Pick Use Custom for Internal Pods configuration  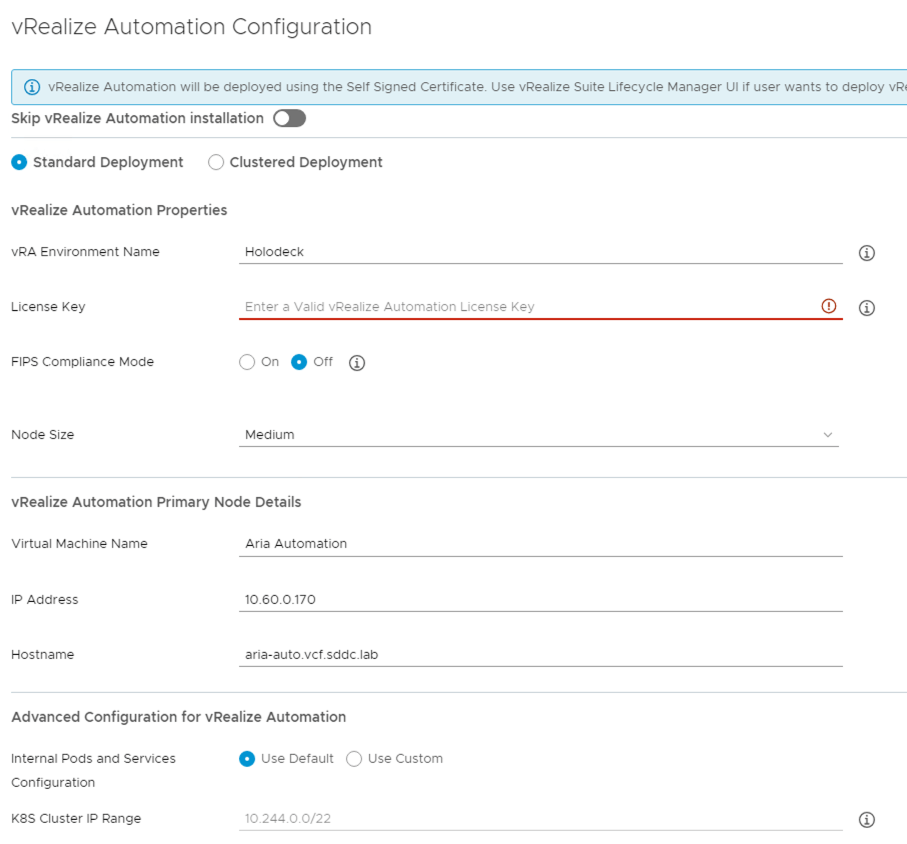tap(354, 759)
